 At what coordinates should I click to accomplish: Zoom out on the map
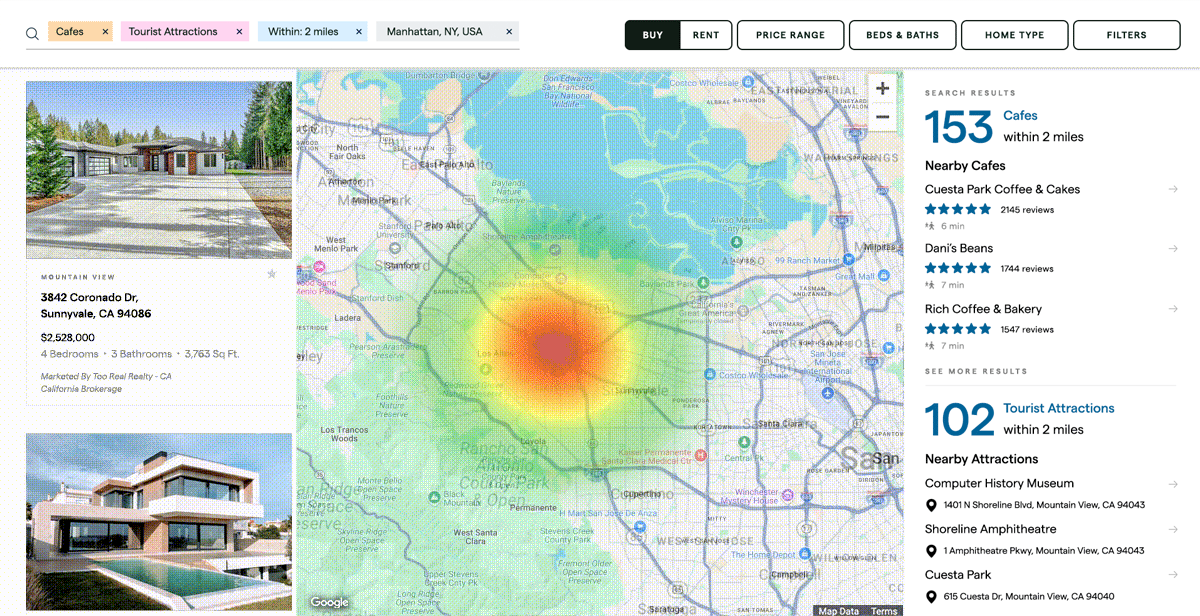(x=882, y=117)
